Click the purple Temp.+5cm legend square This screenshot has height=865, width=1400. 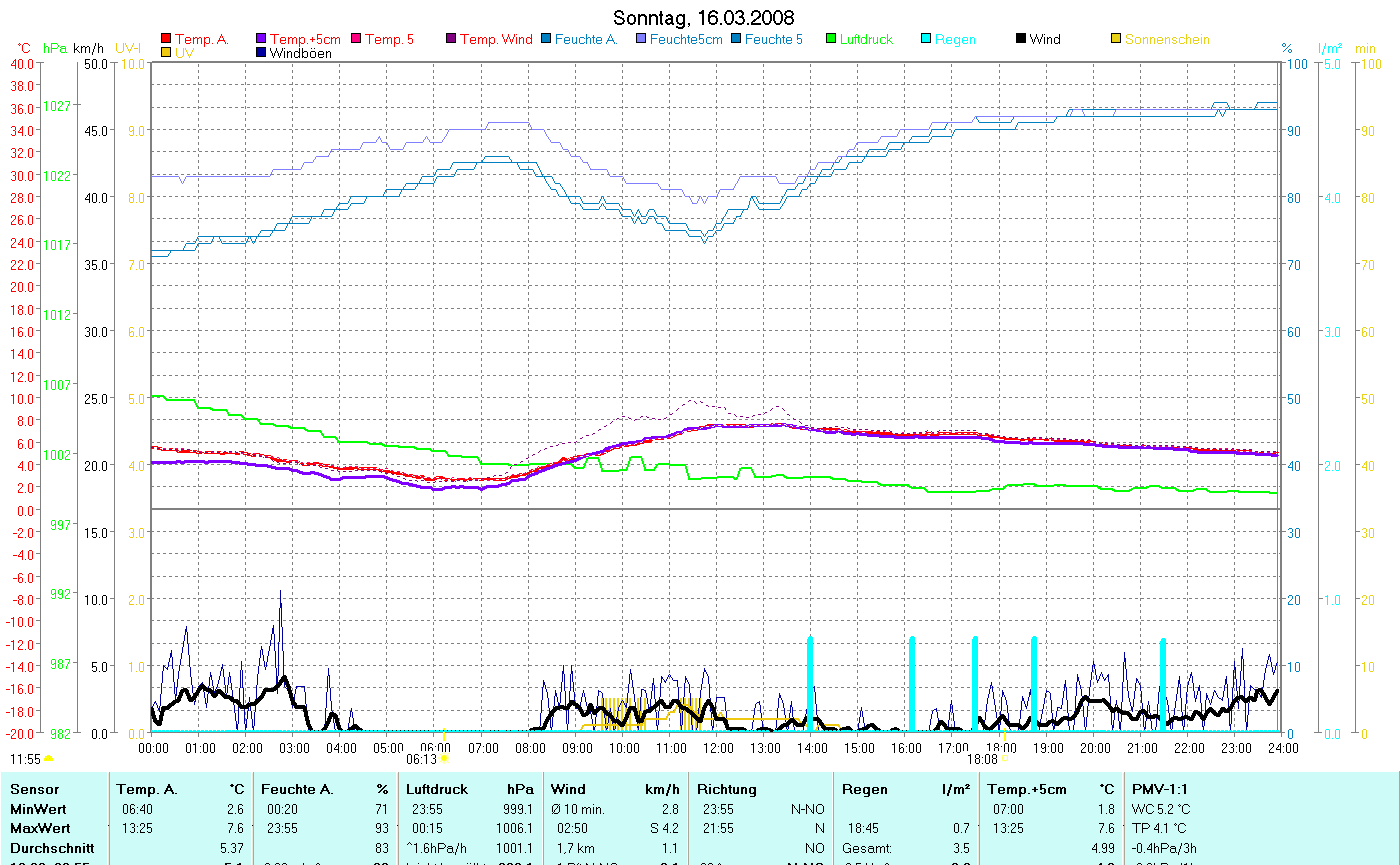point(262,40)
